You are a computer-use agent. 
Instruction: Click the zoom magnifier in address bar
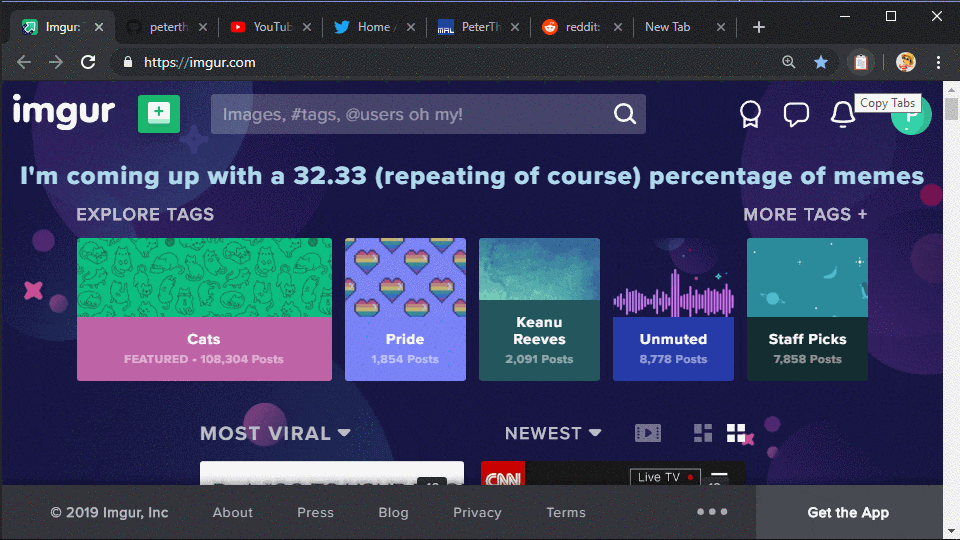click(789, 62)
